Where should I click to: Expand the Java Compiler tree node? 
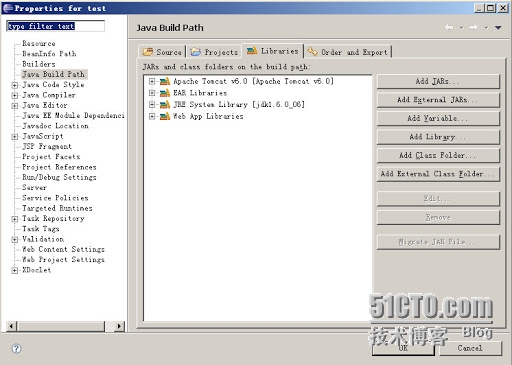click(14, 95)
